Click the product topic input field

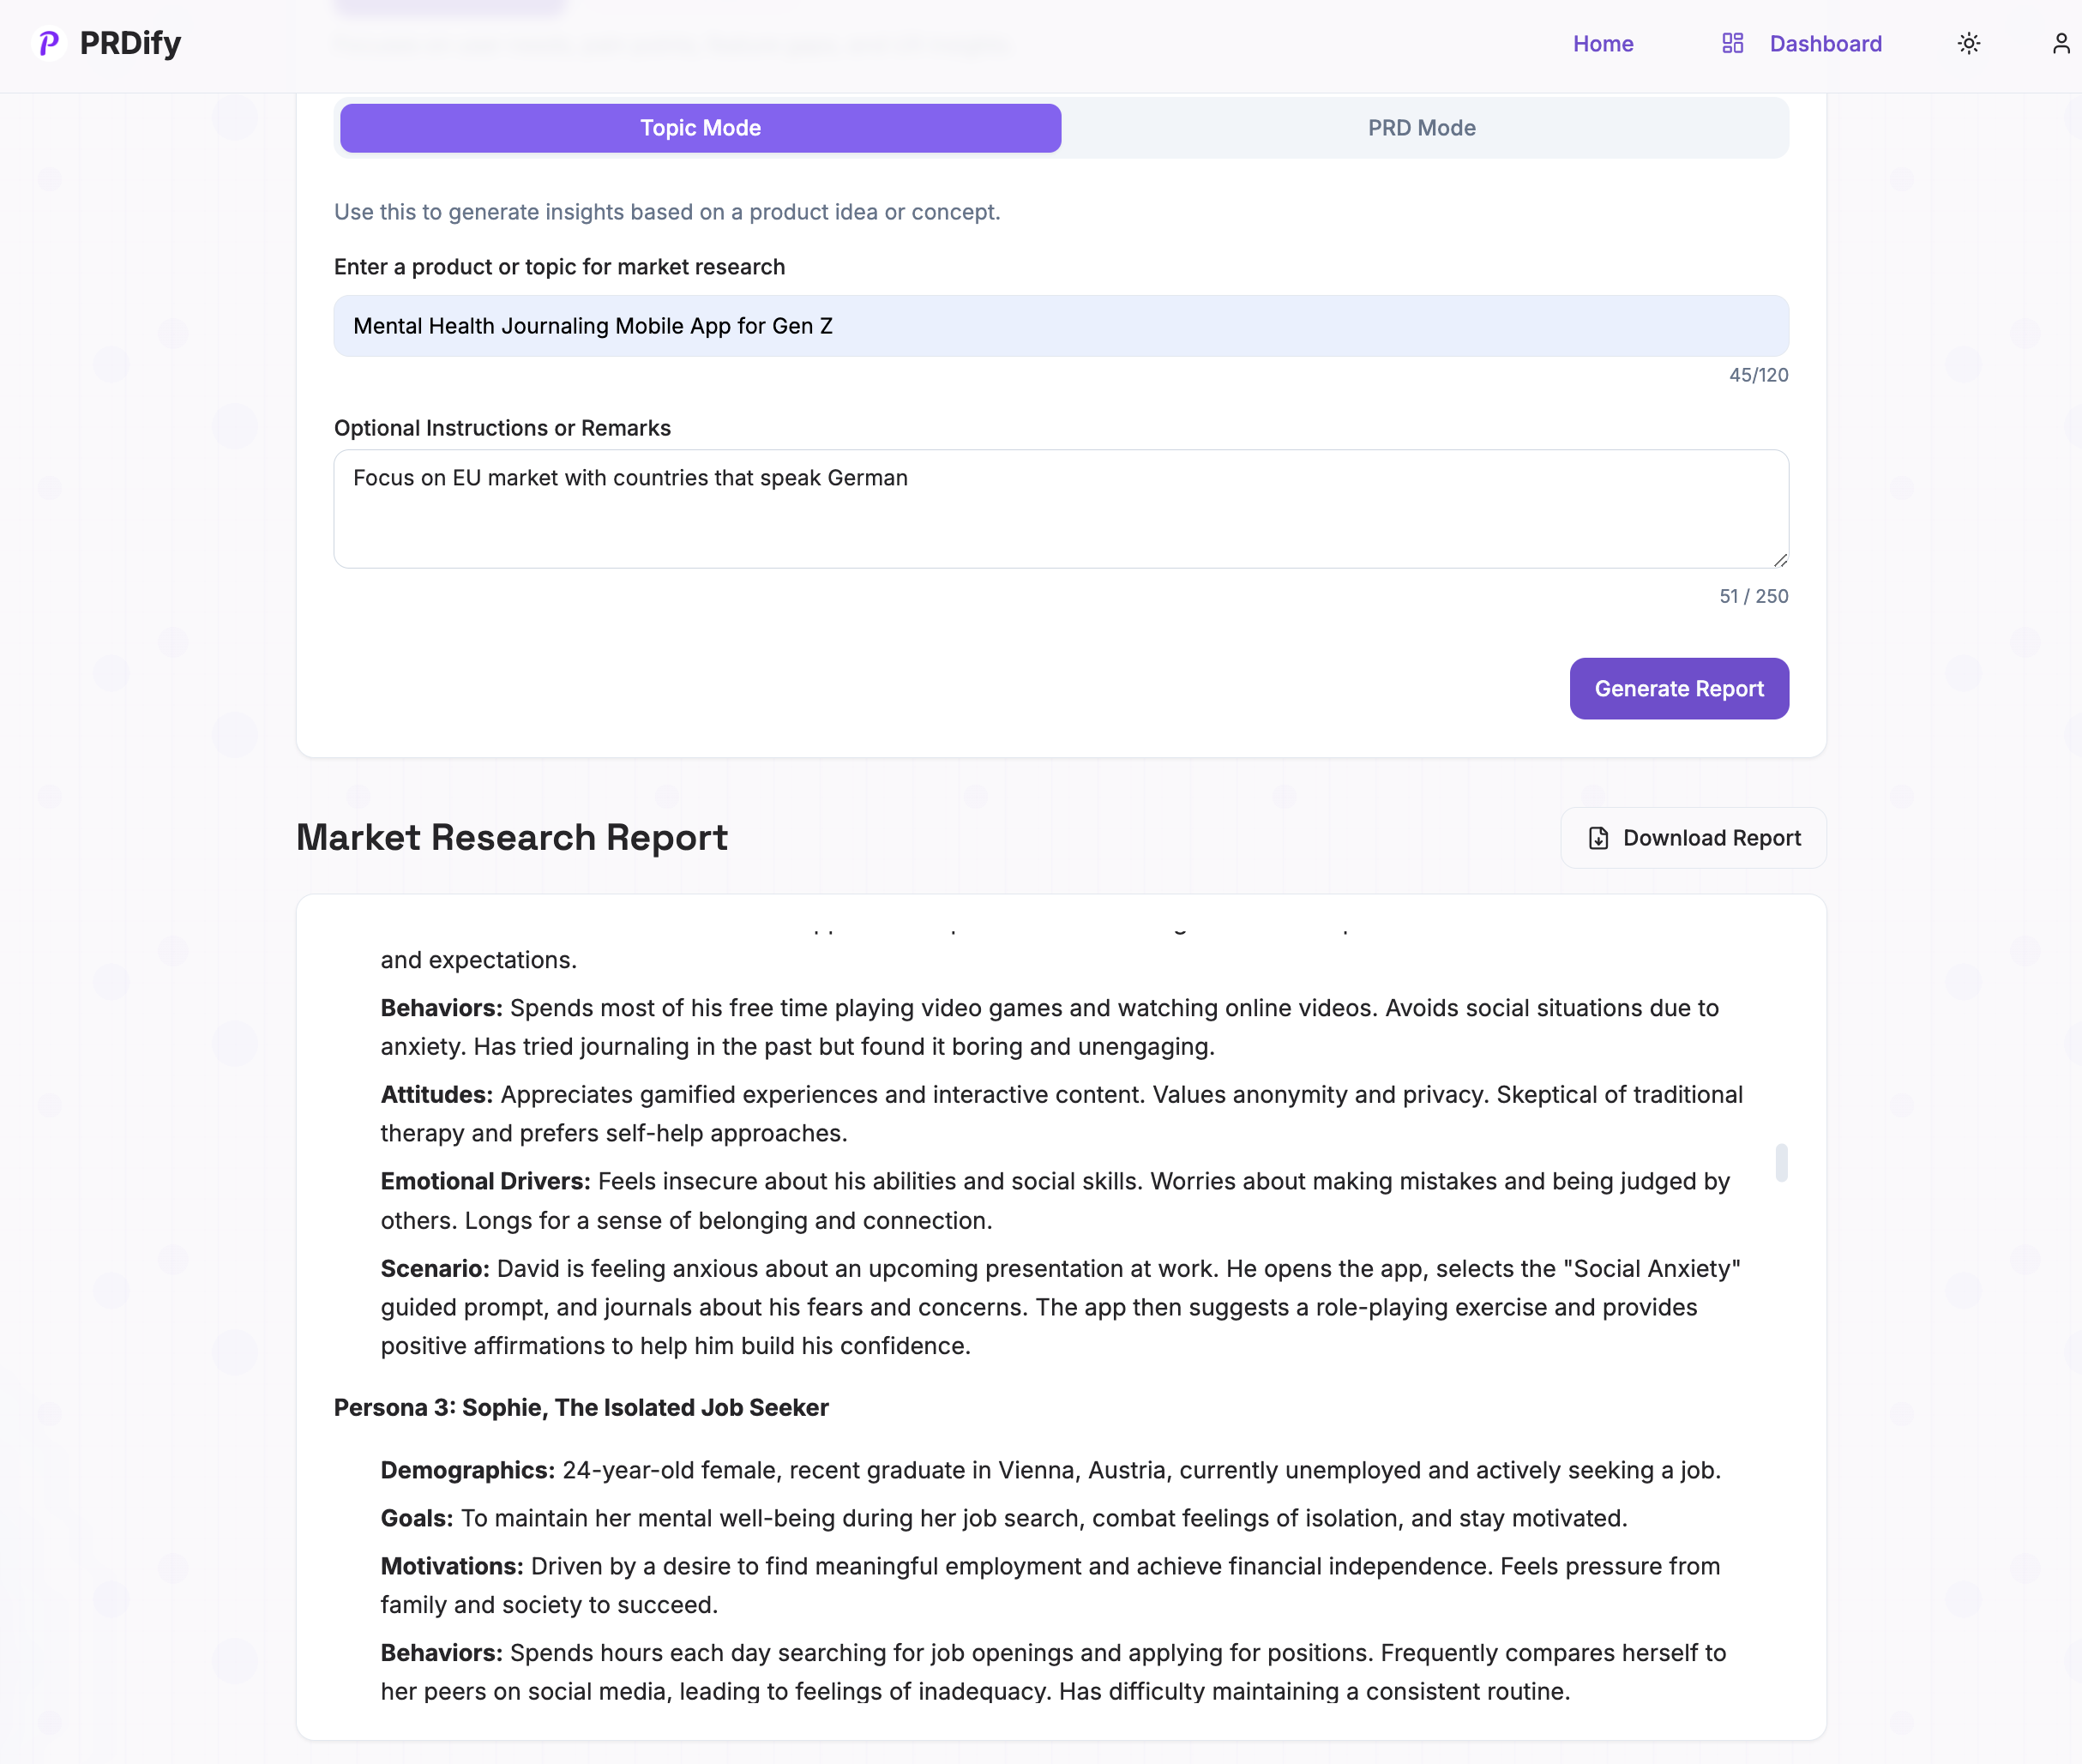tap(1061, 325)
